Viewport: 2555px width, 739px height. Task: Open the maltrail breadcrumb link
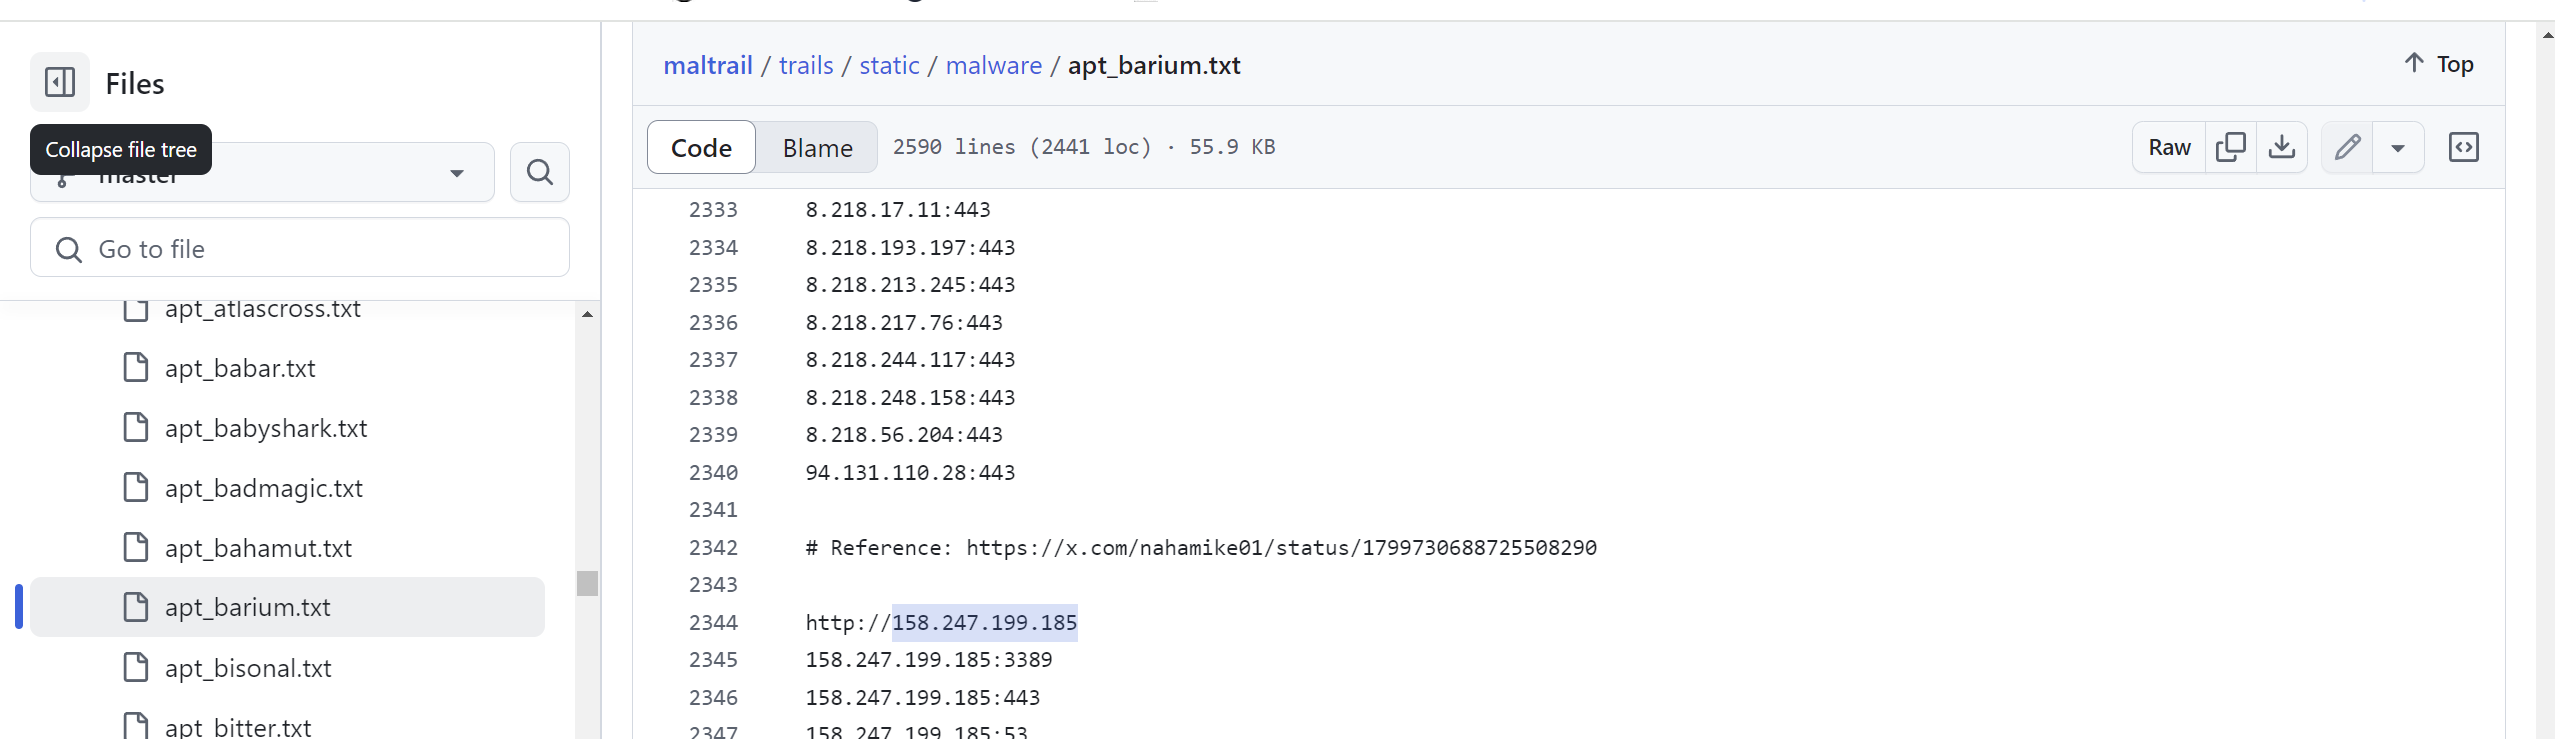708,65
